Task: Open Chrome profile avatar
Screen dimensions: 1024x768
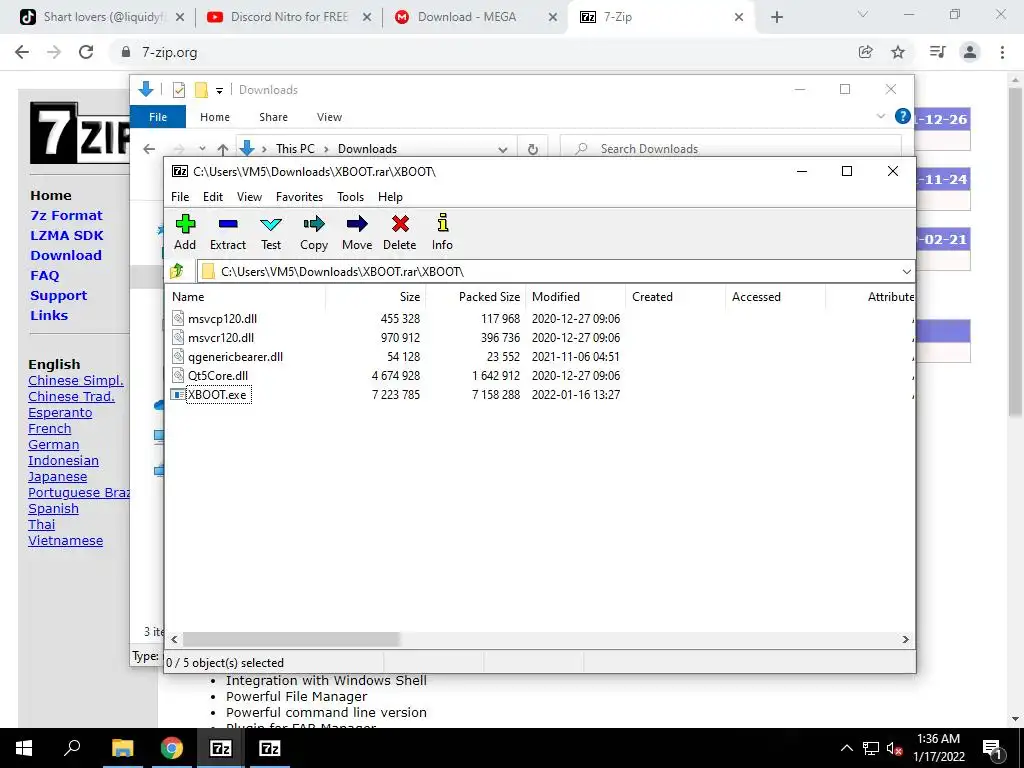Action: (970, 52)
